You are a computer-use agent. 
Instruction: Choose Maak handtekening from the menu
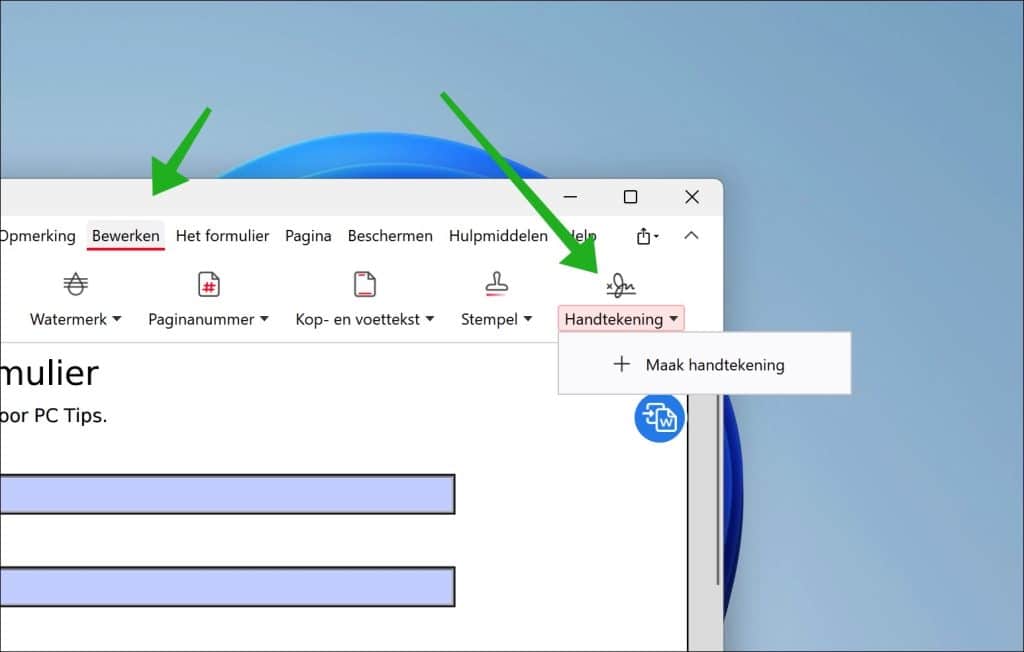click(x=704, y=365)
